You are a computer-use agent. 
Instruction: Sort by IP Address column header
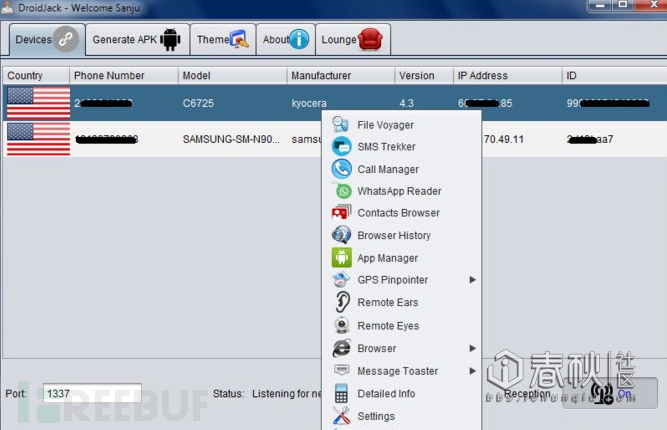507,75
